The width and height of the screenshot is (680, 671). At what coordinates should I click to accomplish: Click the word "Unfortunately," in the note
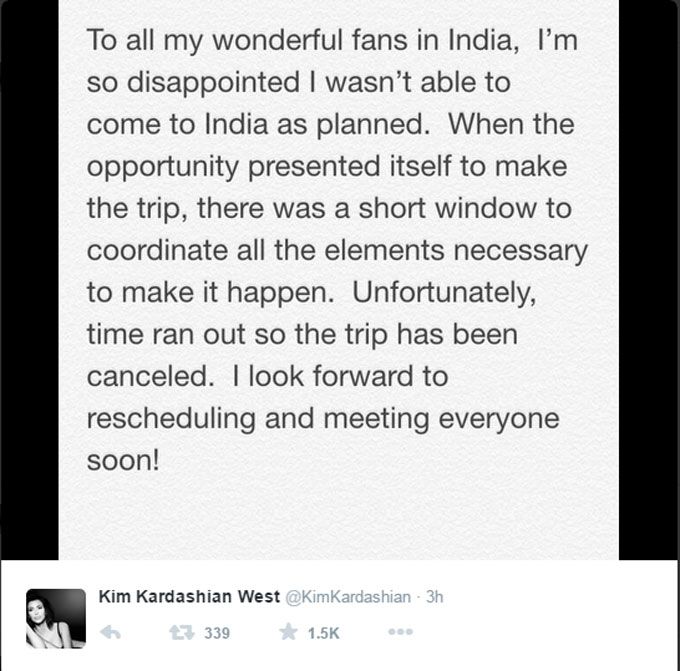click(445, 295)
